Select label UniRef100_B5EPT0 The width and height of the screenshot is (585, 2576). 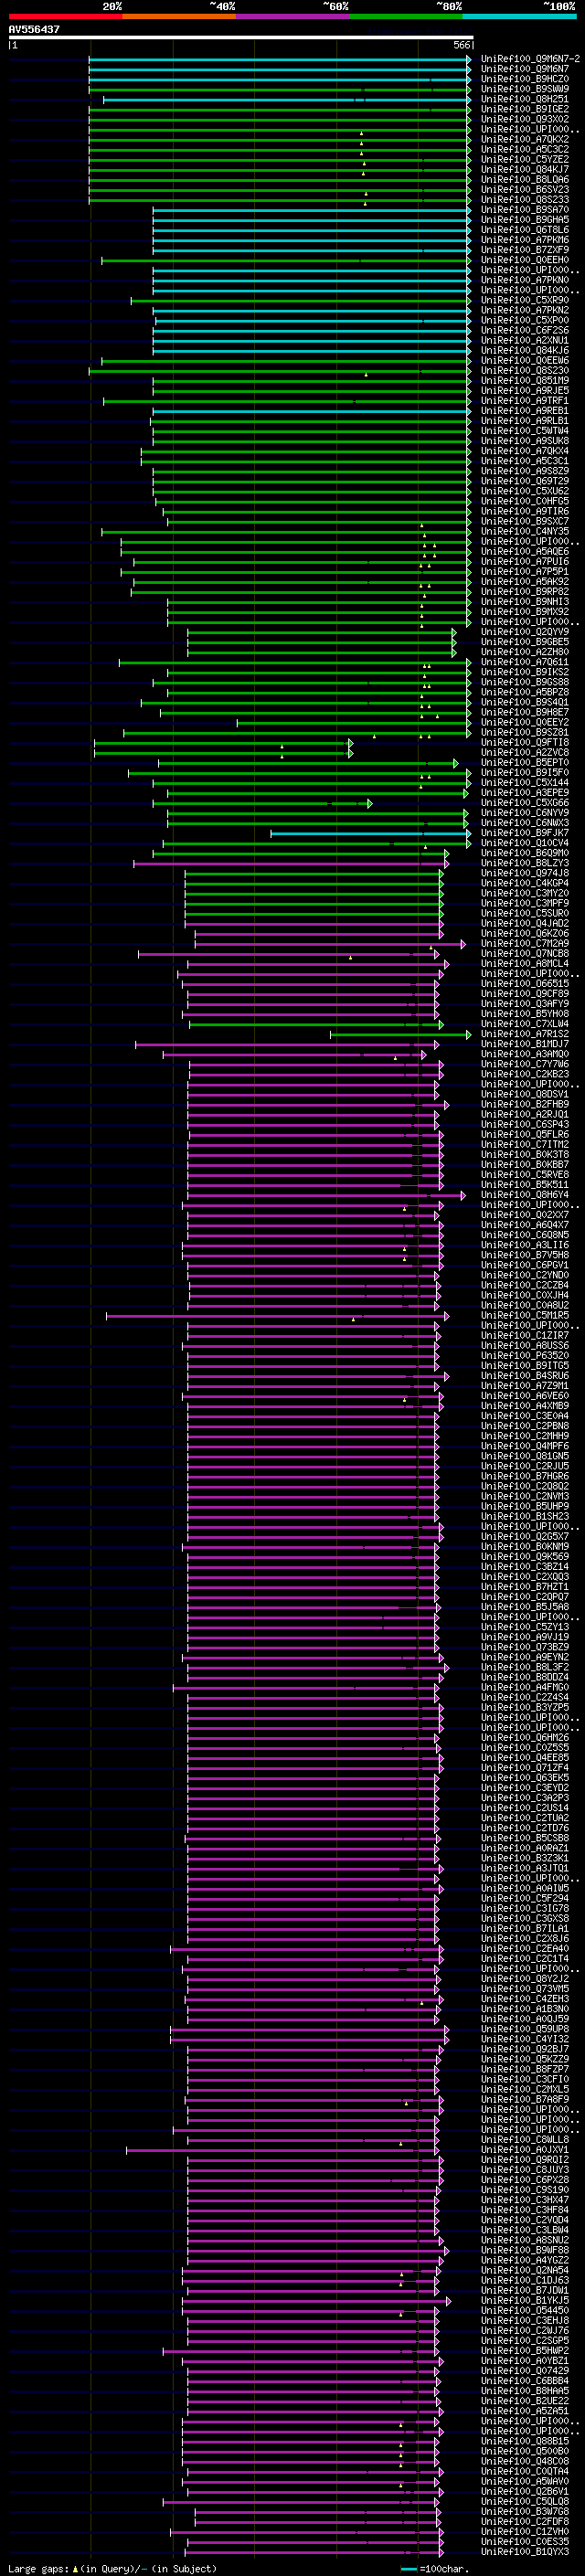pos(525,763)
